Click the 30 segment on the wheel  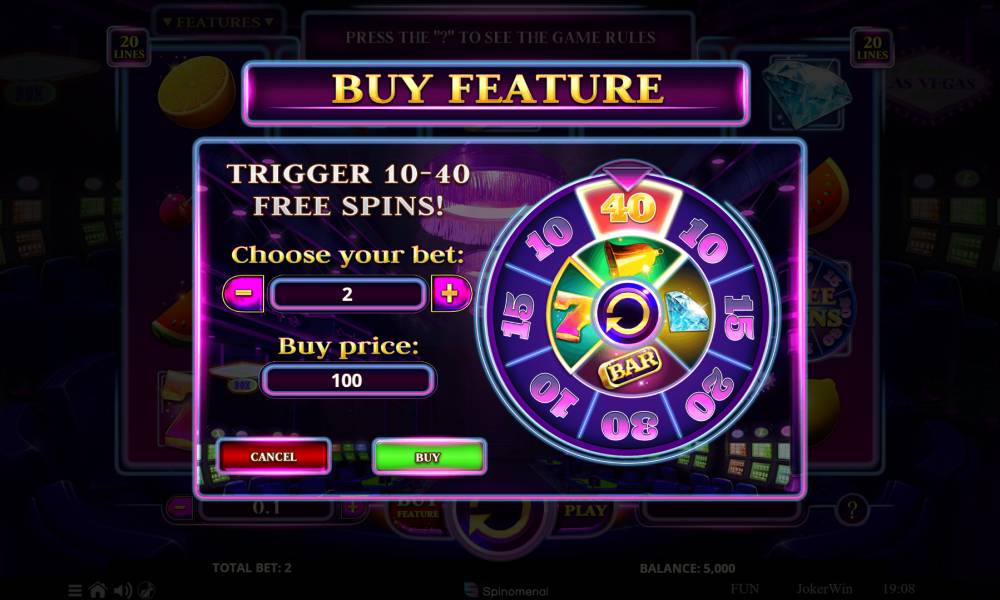click(628, 423)
